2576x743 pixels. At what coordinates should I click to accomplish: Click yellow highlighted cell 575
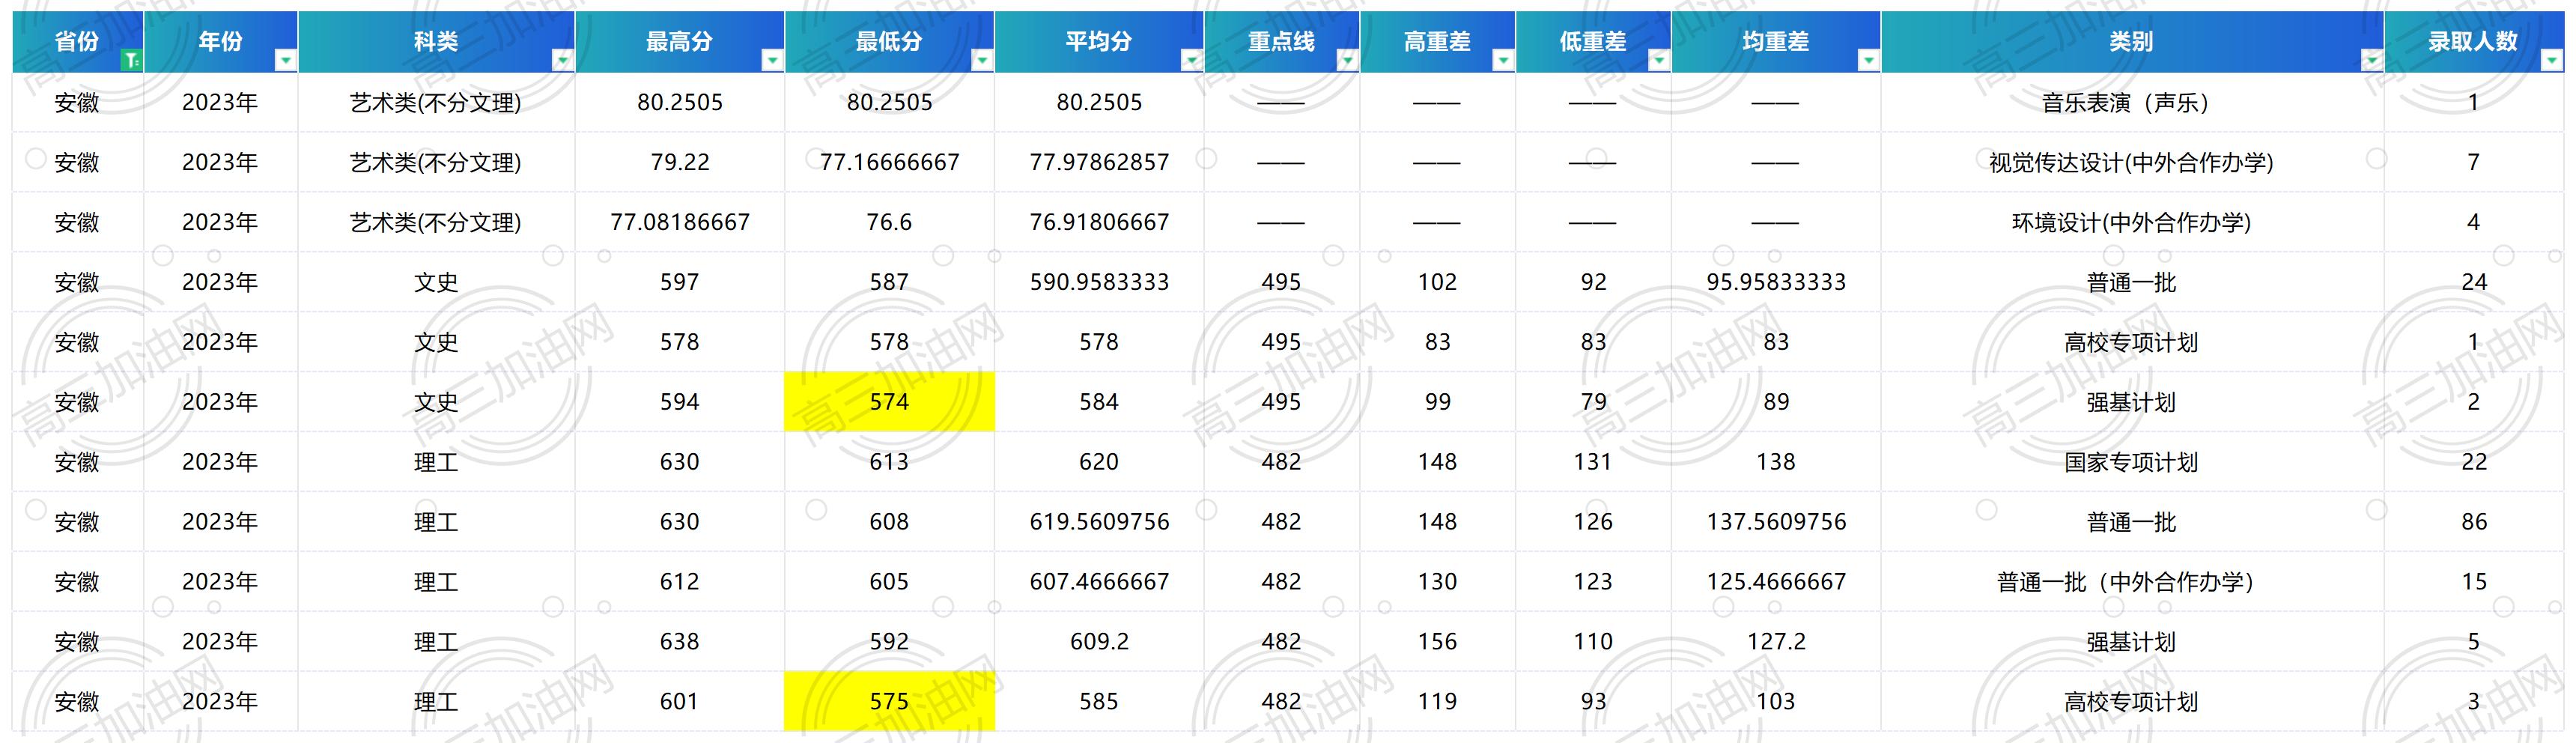point(889,702)
